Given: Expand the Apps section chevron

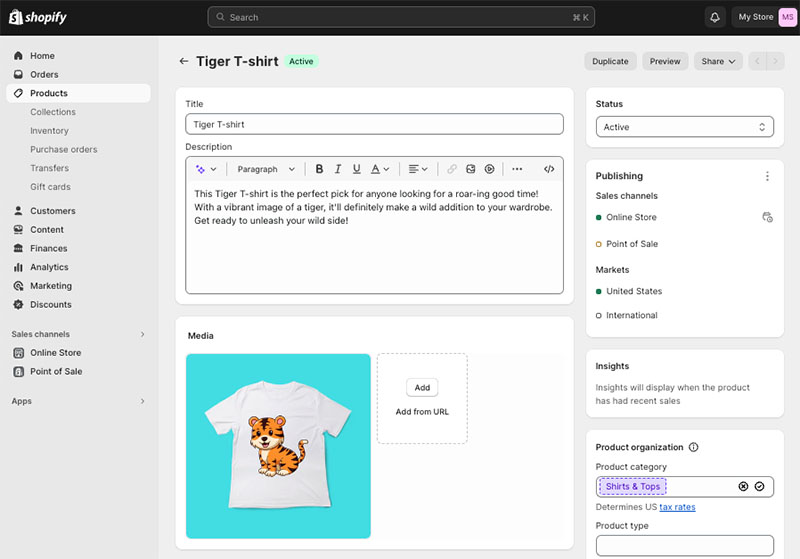Looking at the screenshot, I should click(x=142, y=401).
